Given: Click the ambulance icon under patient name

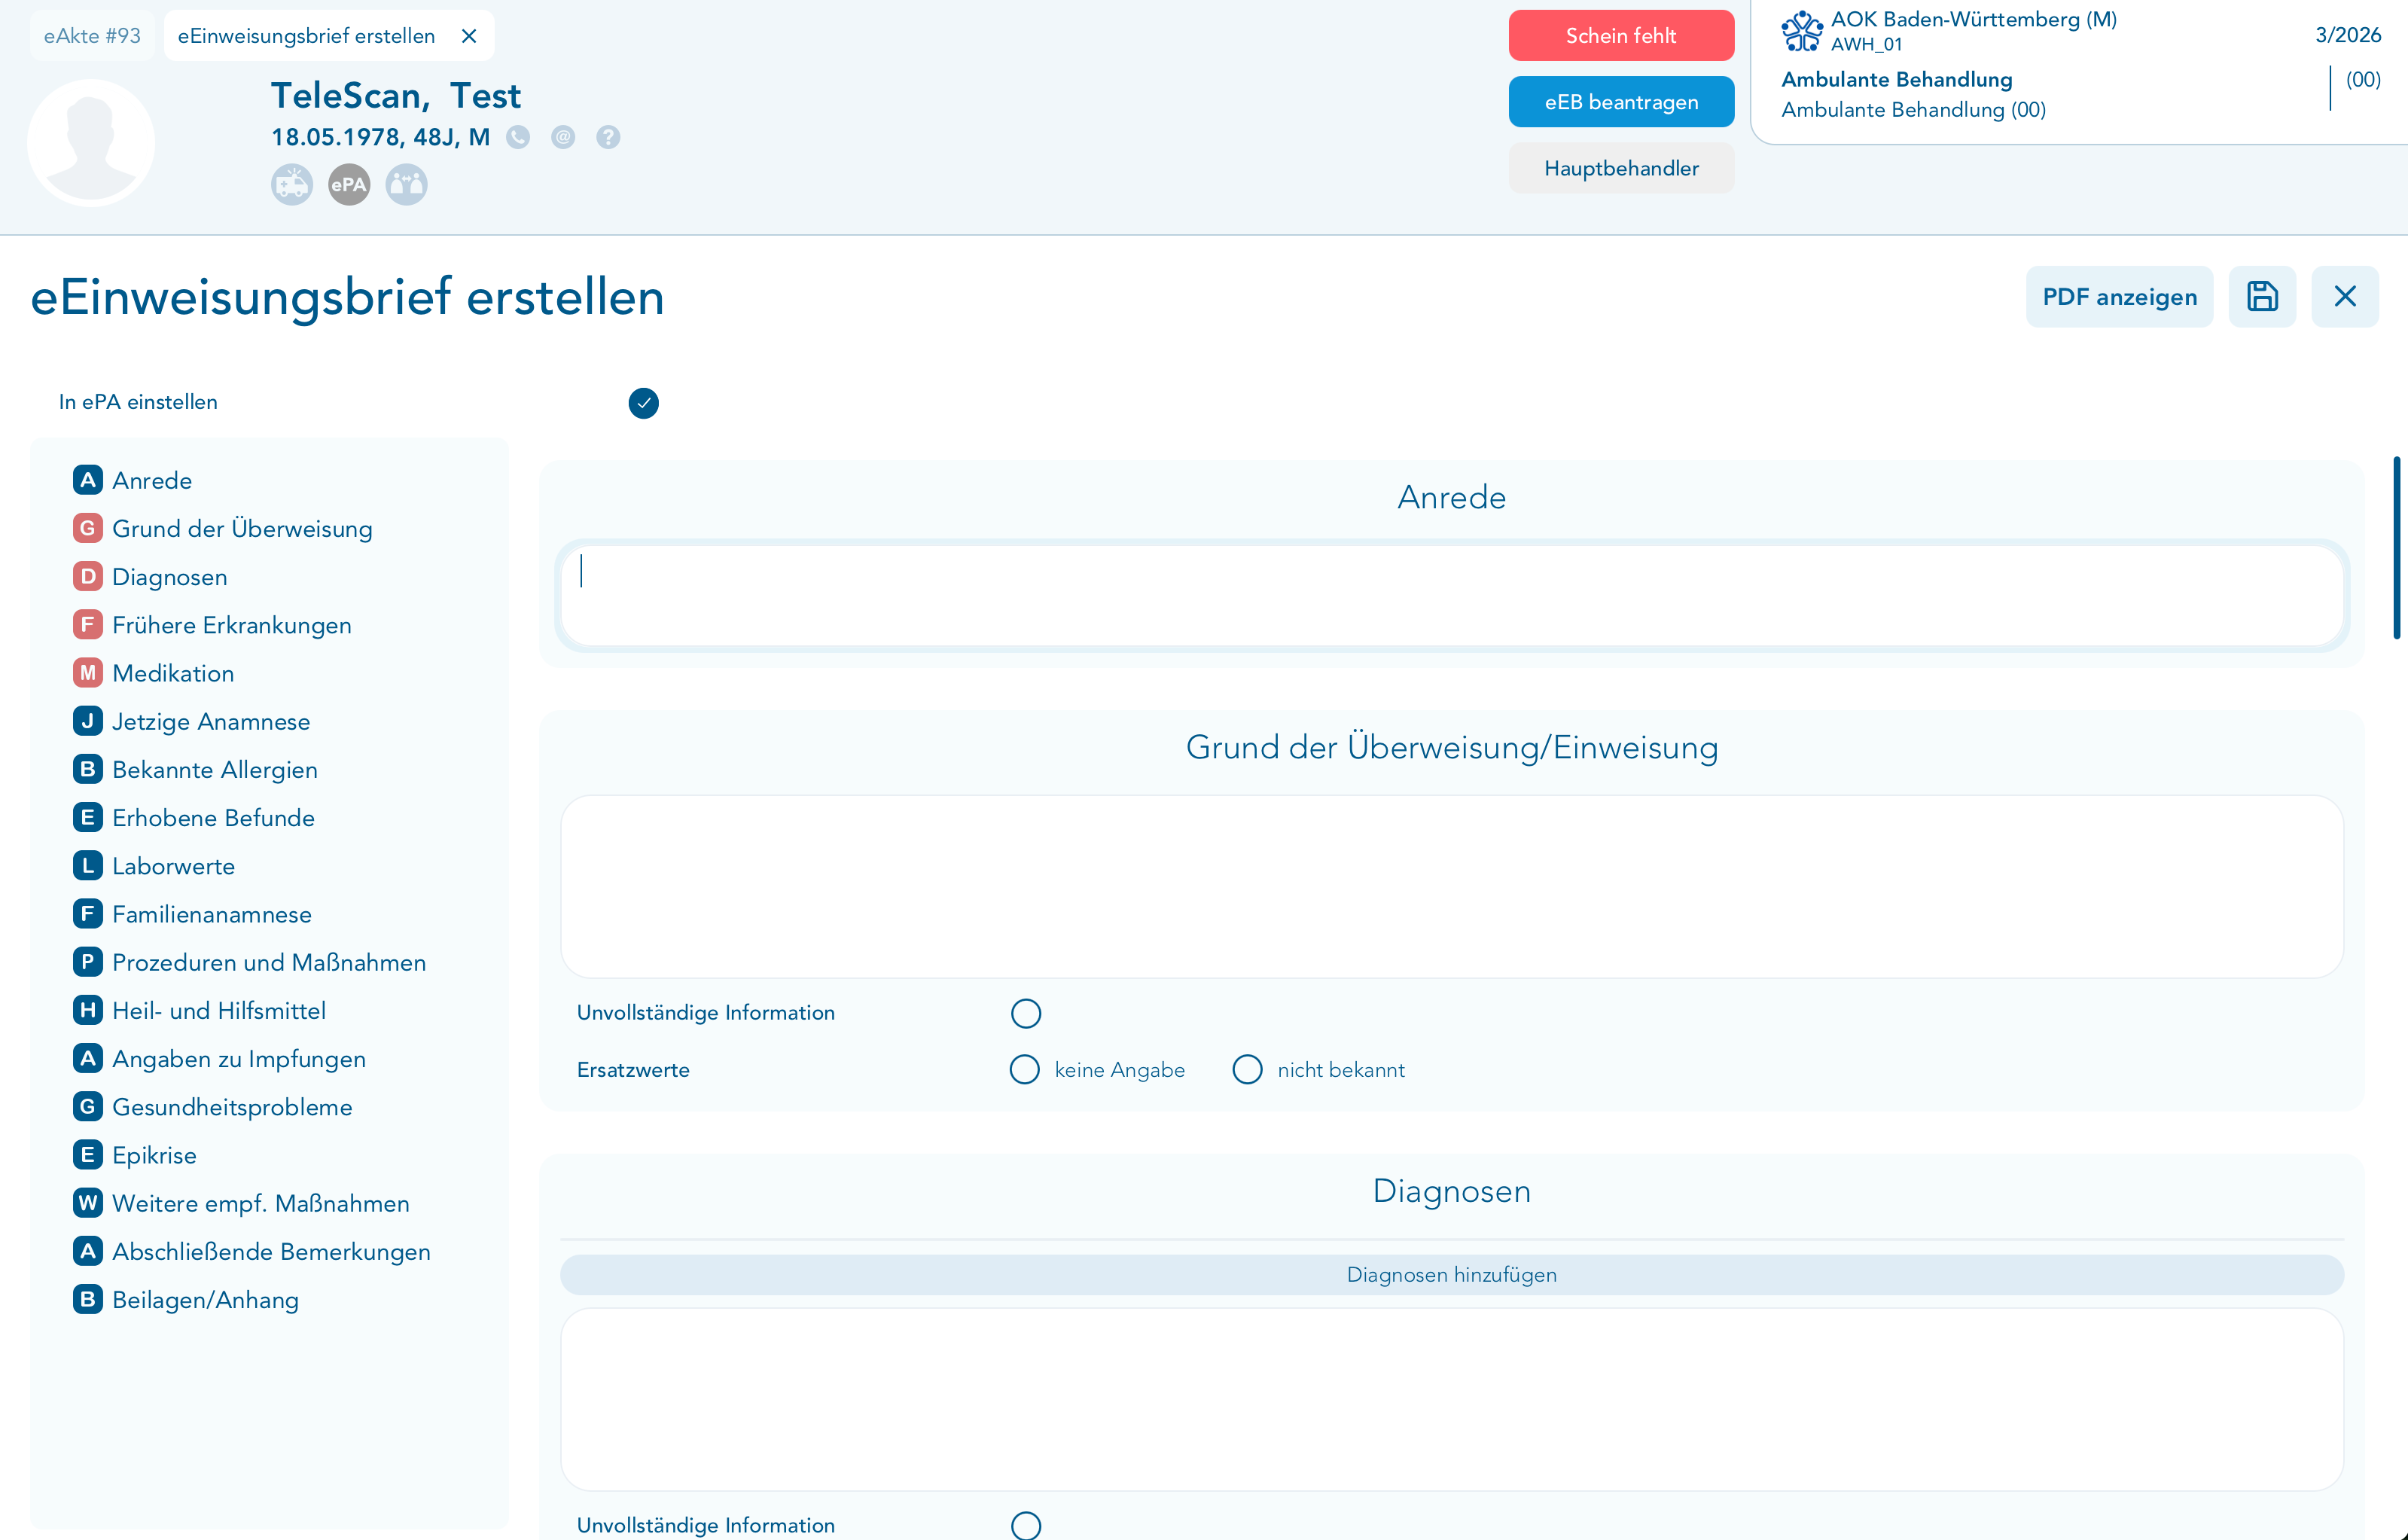Looking at the screenshot, I should (x=292, y=185).
